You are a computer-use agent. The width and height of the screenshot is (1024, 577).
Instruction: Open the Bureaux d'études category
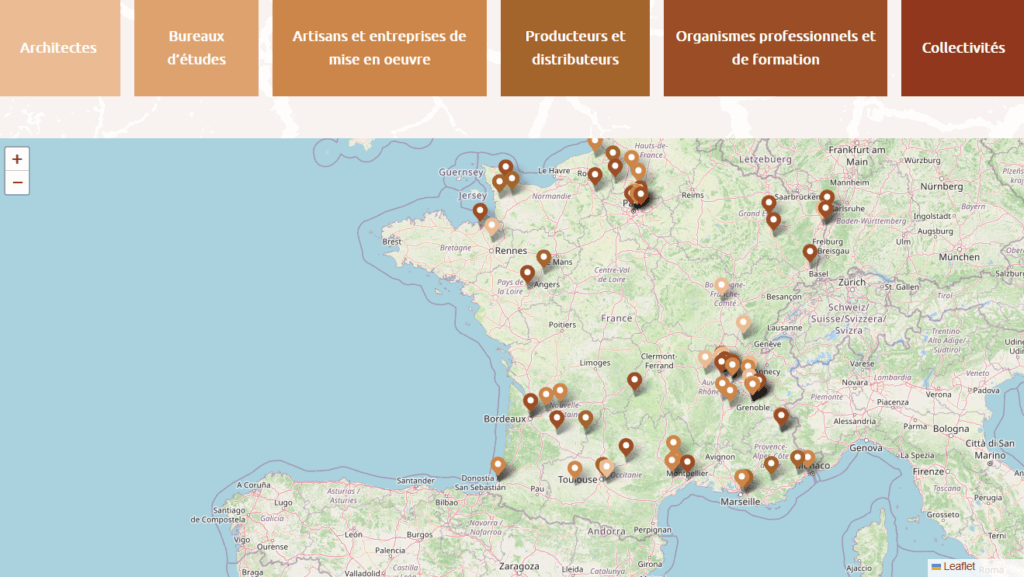(196, 48)
